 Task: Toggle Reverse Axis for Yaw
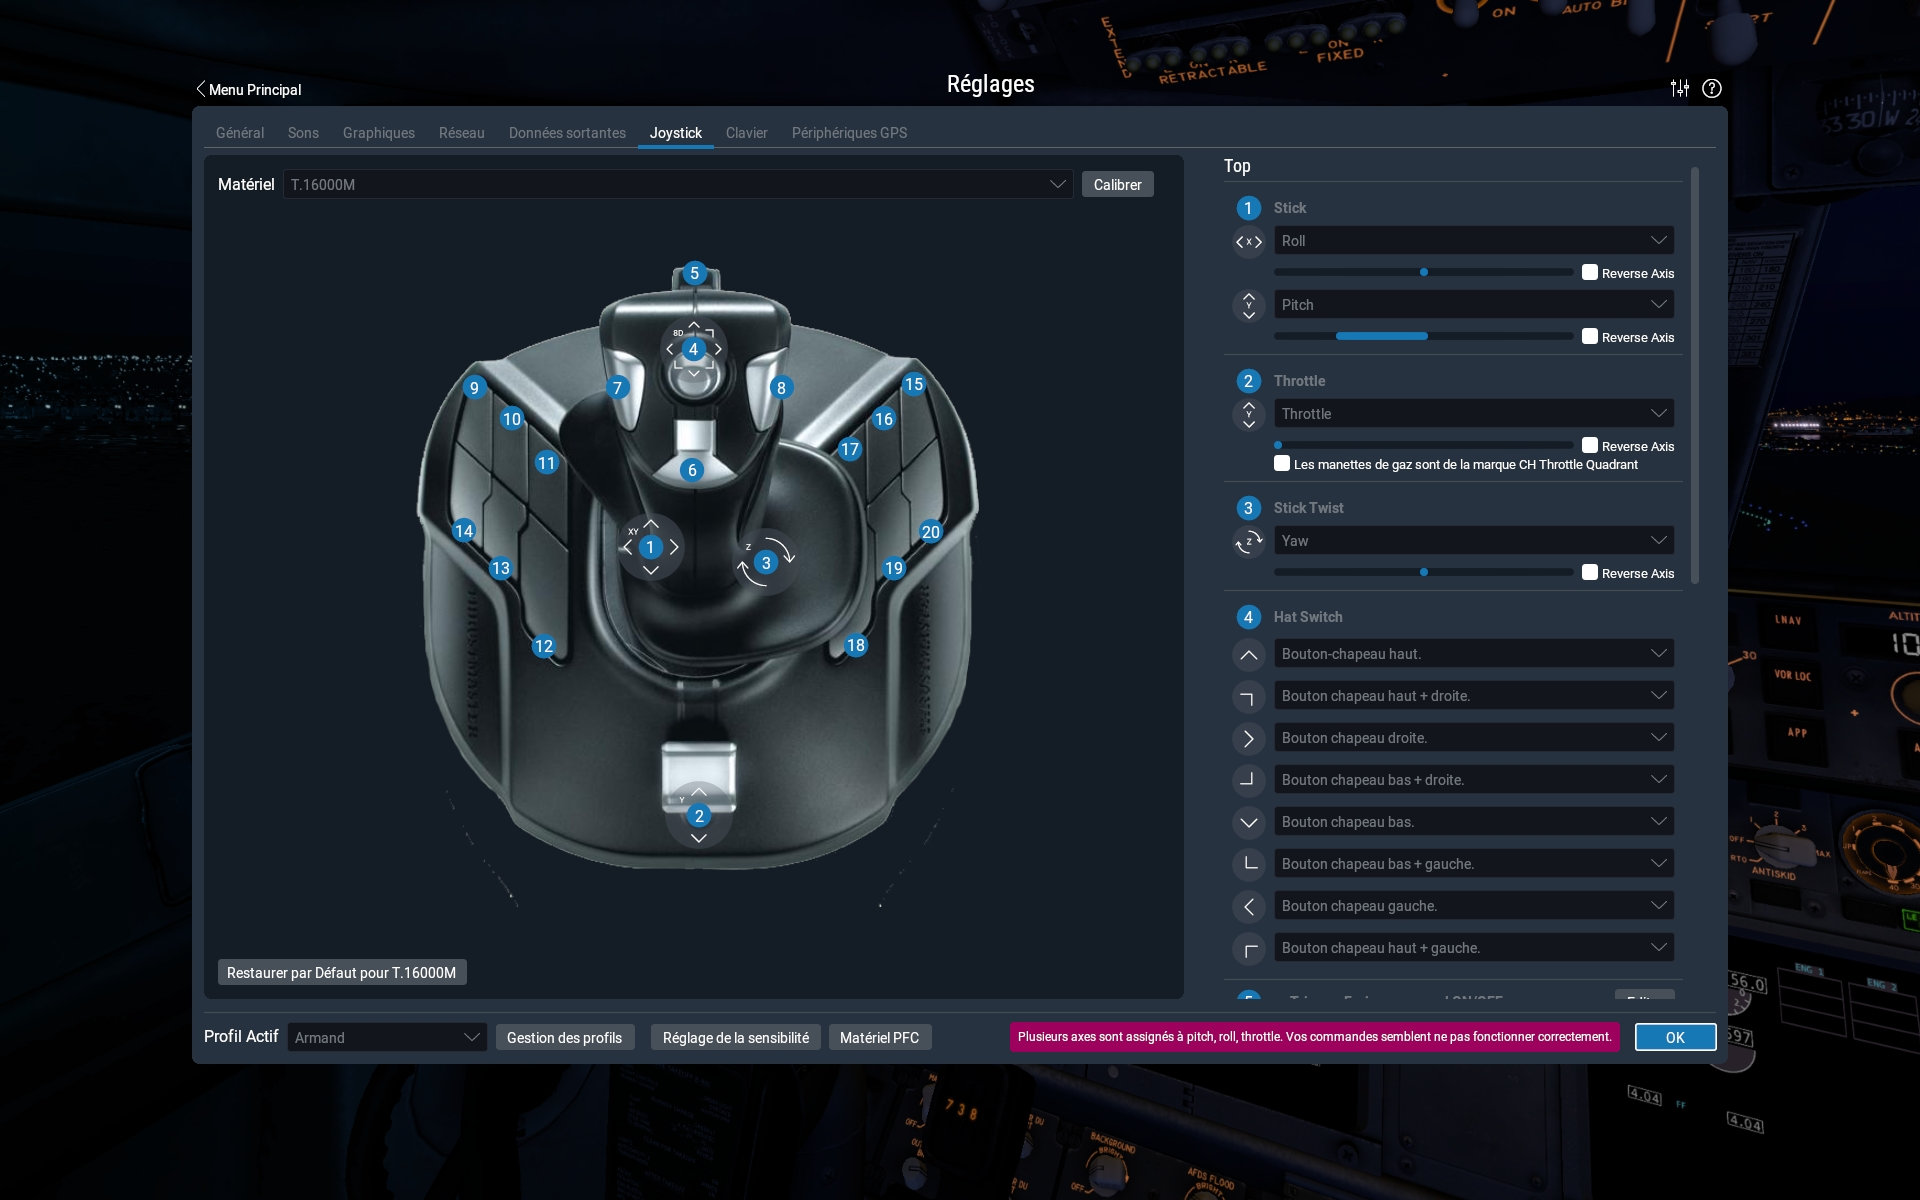click(x=1590, y=572)
